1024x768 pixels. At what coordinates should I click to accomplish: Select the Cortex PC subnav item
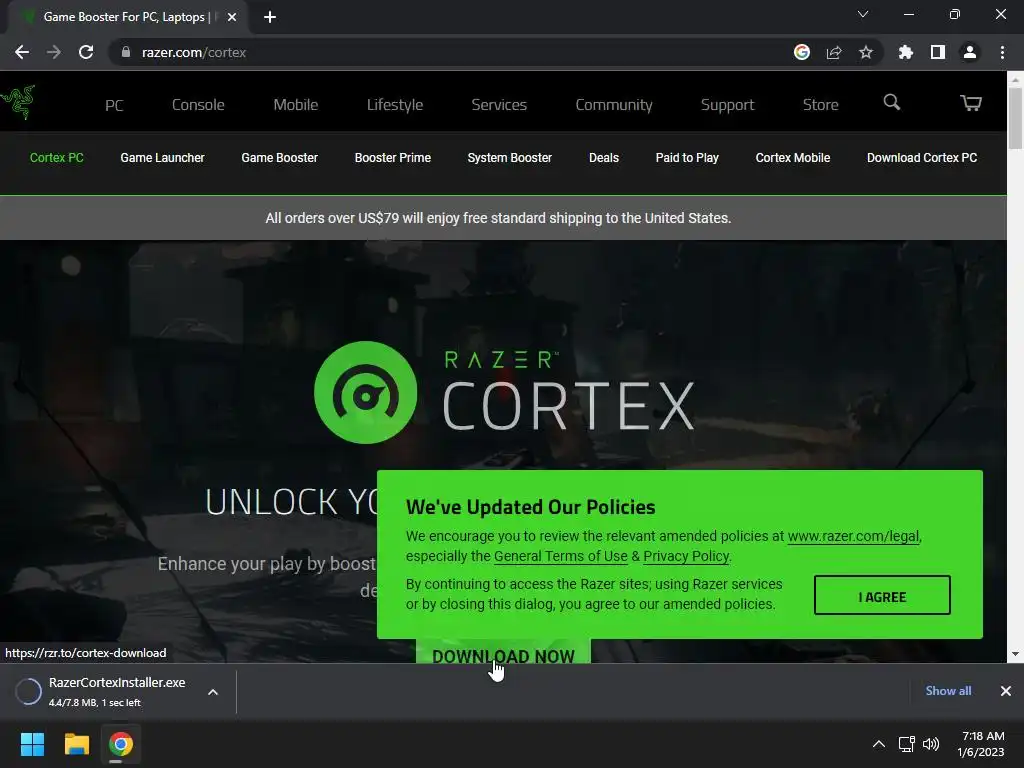[x=57, y=158]
